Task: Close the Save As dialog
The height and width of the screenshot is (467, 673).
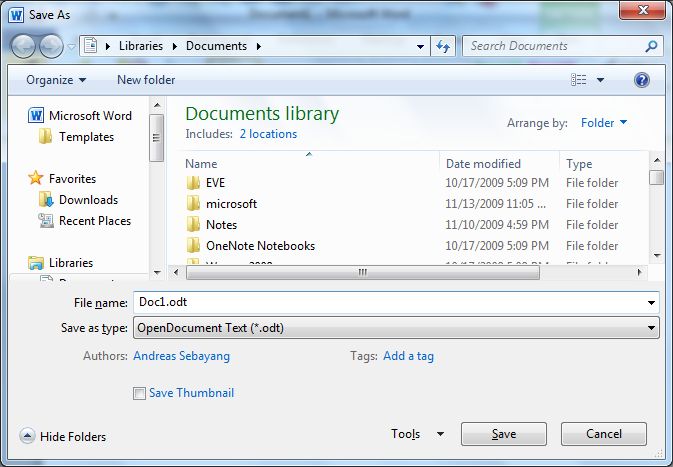Action: pyautogui.click(x=642, y=10)
